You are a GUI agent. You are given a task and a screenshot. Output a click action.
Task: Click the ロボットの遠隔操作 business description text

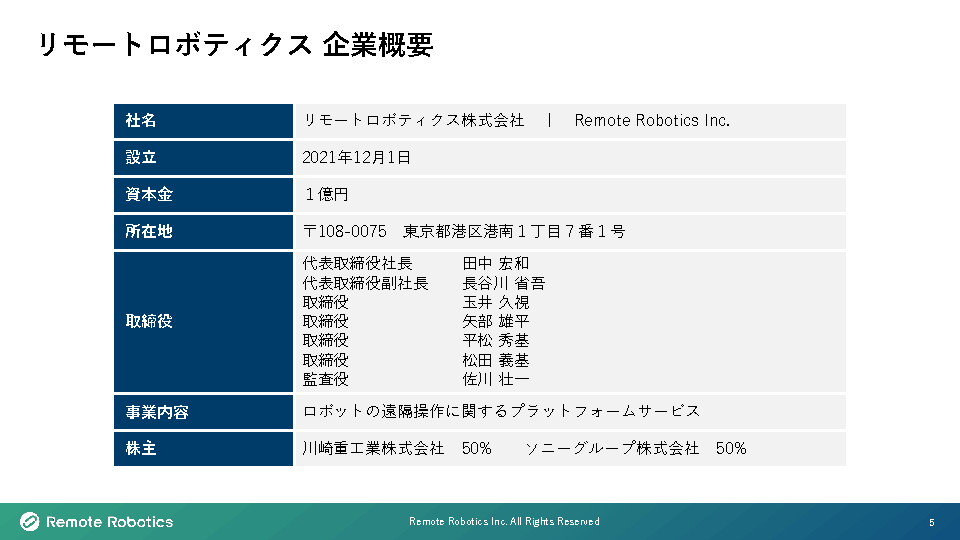[500, 411]
